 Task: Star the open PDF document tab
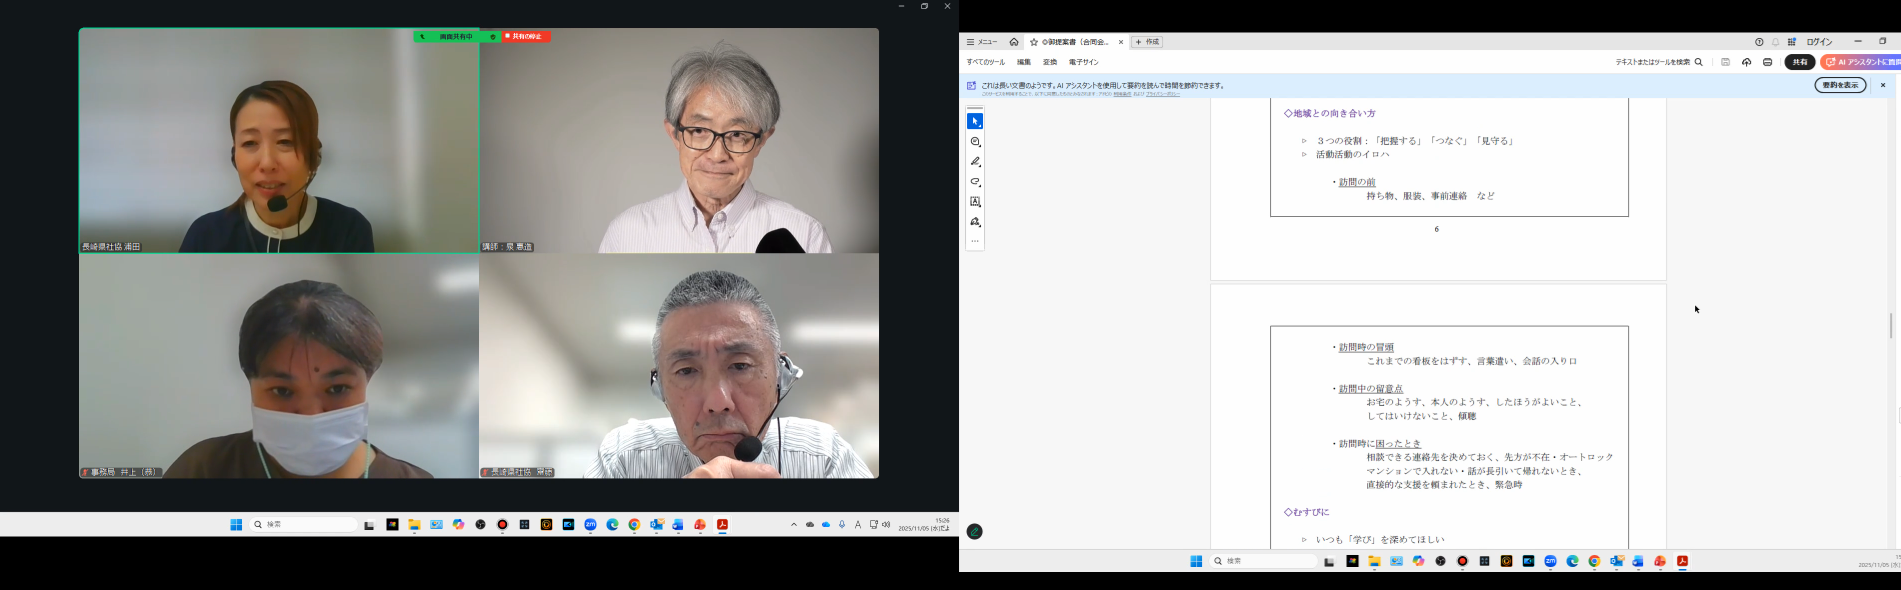tap(1034, 42)
